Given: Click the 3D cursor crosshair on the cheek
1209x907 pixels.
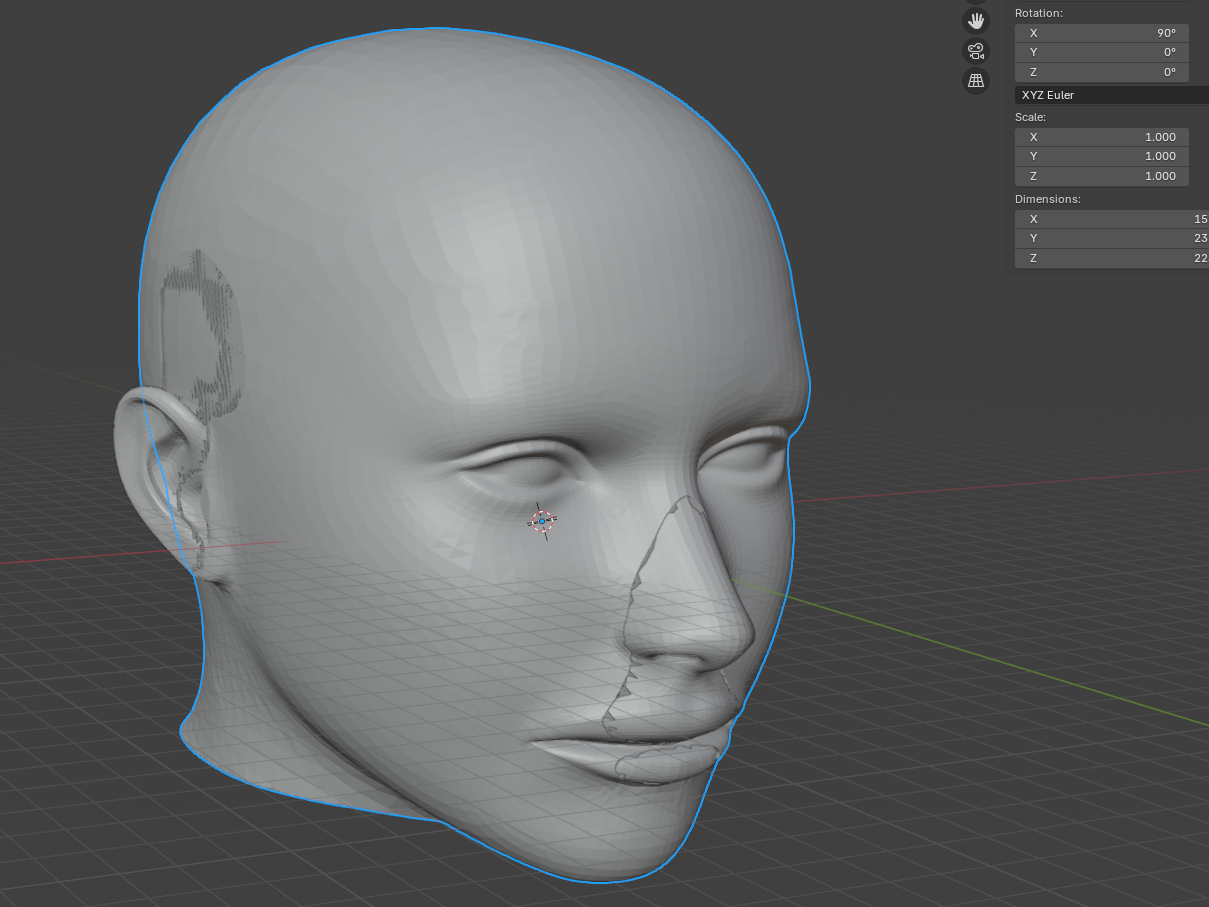Looking at the screenshot, I should [541, 521].
